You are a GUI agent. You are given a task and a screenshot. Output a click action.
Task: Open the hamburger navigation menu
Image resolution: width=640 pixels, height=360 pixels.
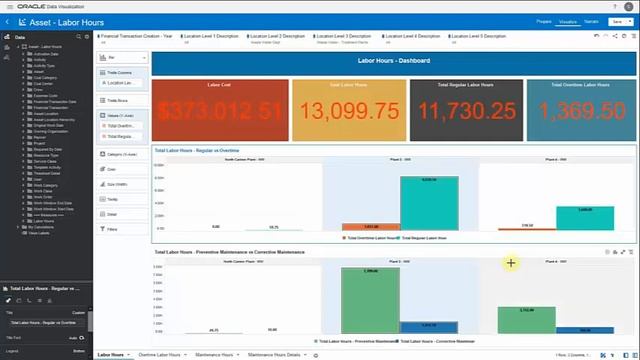click(x=10, y=7)
